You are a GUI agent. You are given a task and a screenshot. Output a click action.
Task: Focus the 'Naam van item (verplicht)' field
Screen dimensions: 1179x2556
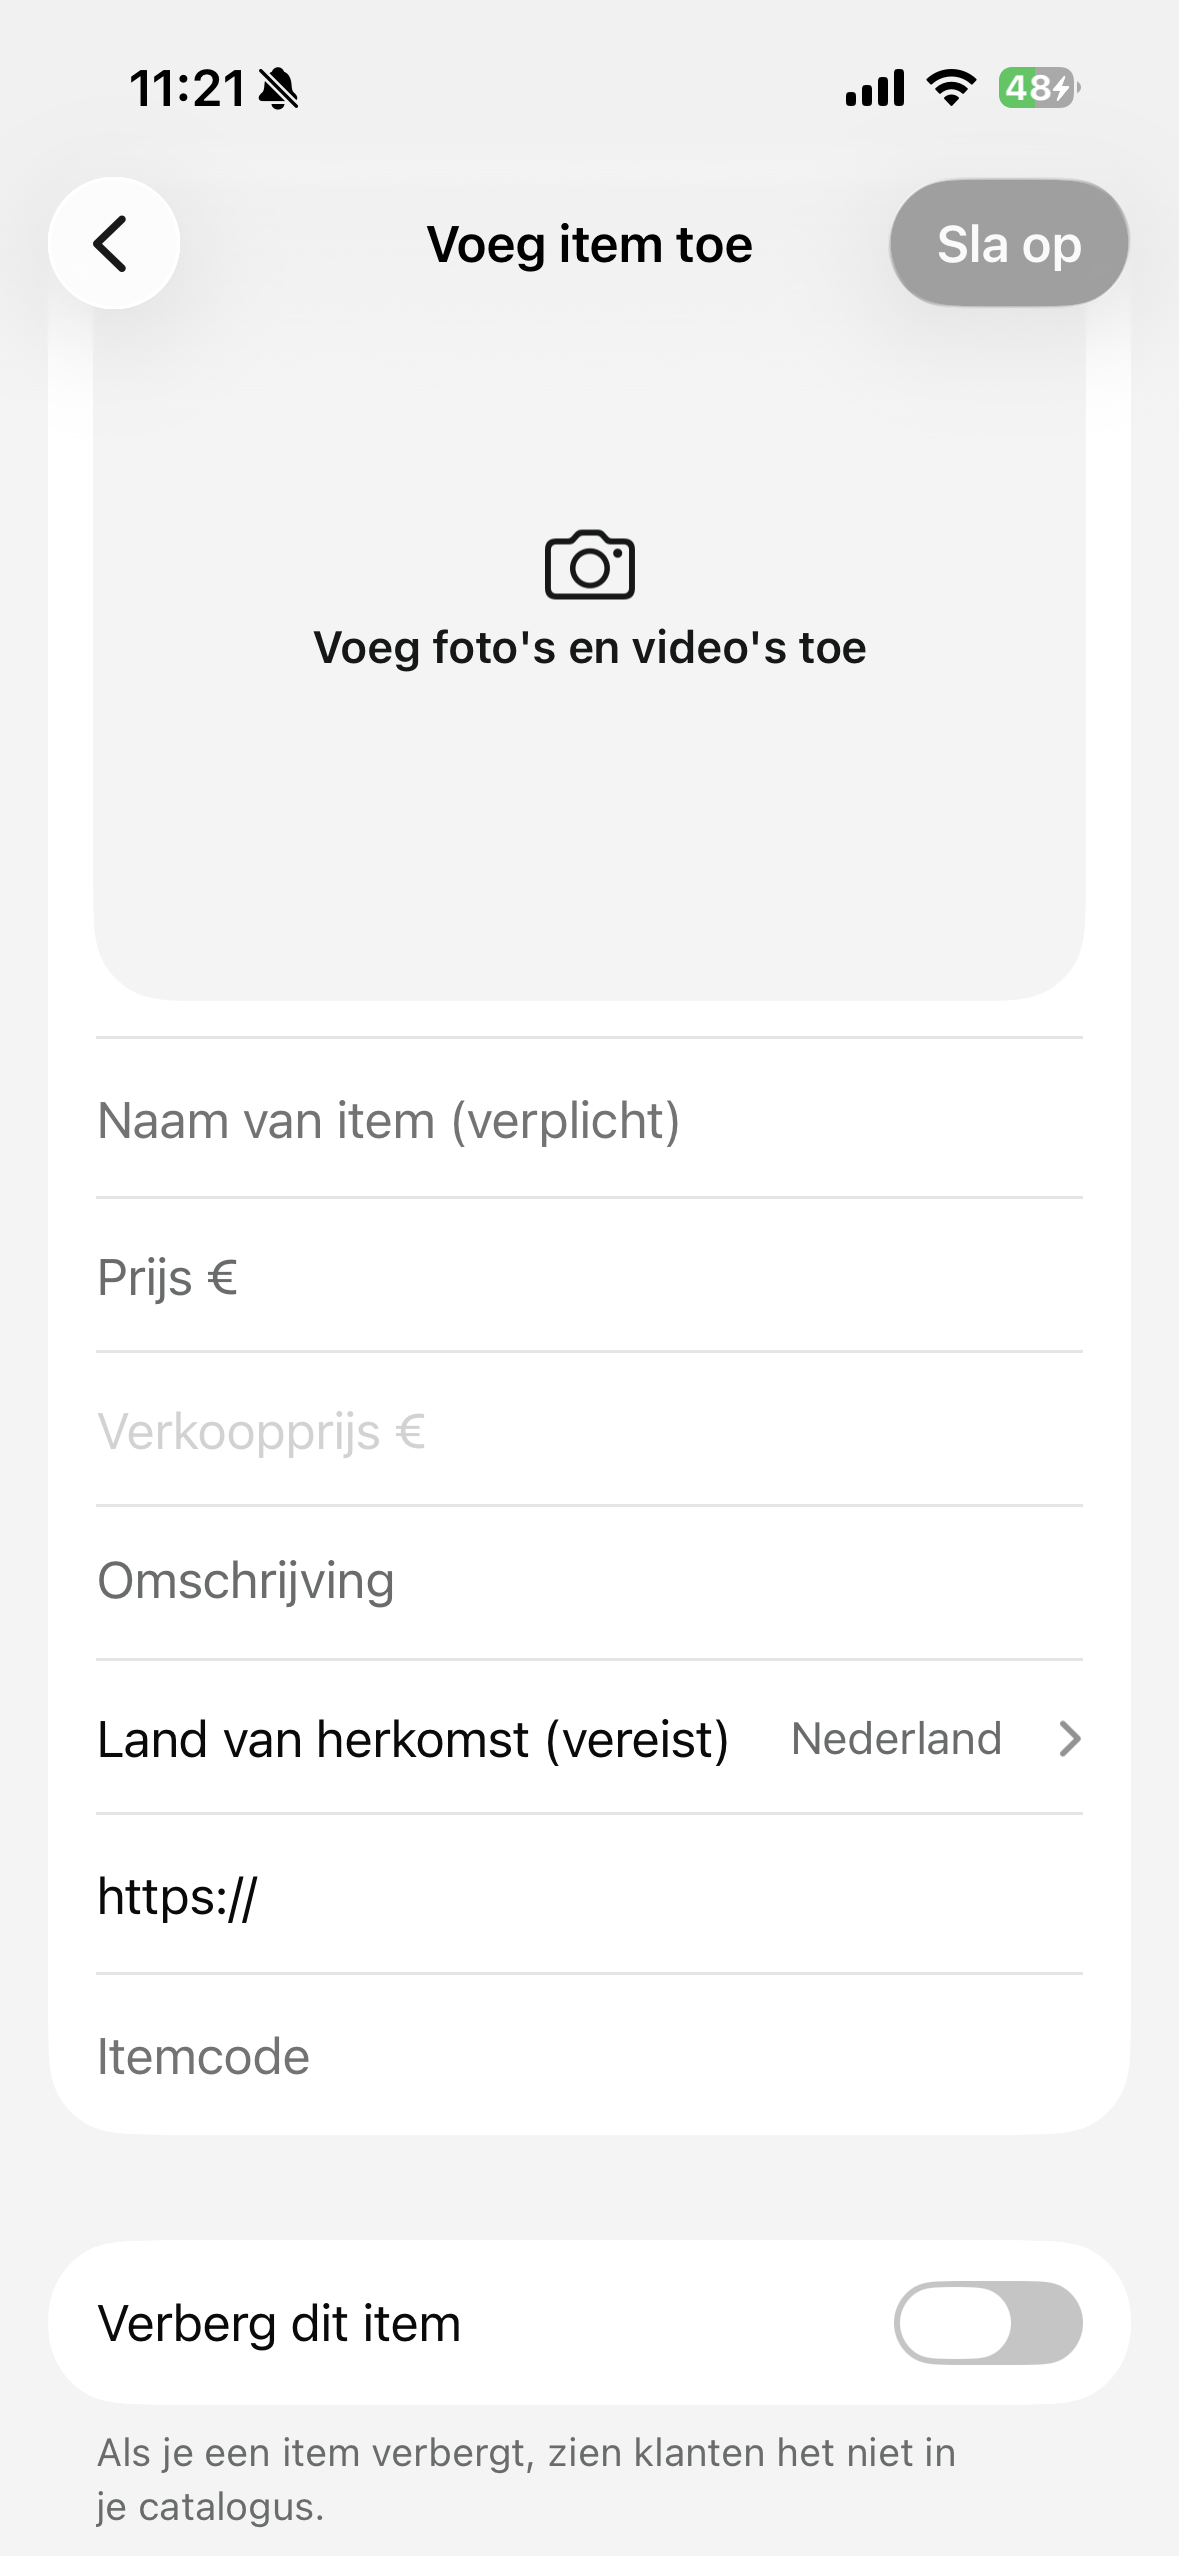(x=589, y=1120)
